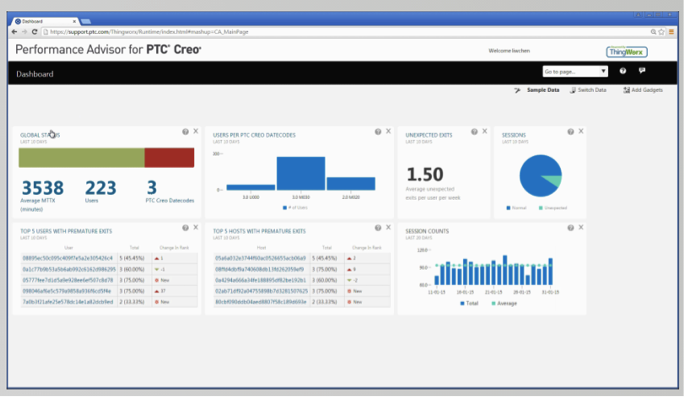Open help for Unexpected Exits gadget
The image size is (684, 397).
[x=474, y=131]
